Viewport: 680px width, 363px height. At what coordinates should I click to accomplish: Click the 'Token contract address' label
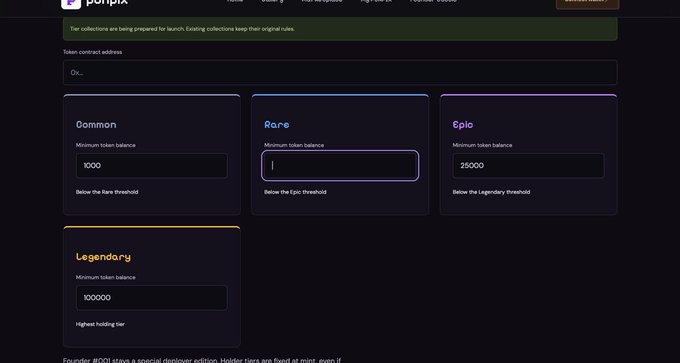tap(92, 52)
